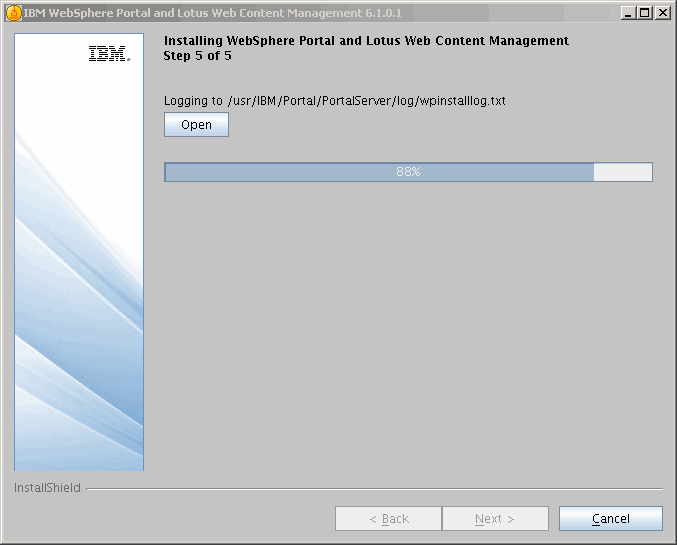This screenshot has height=545, width=677.
Task: Click the disabled Next button
Action: click(495, 519)
